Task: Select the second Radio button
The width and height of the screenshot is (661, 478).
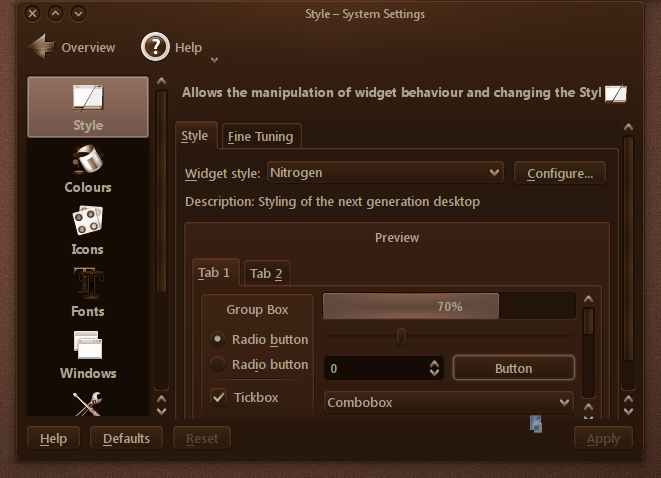Action: coord(218,363)
